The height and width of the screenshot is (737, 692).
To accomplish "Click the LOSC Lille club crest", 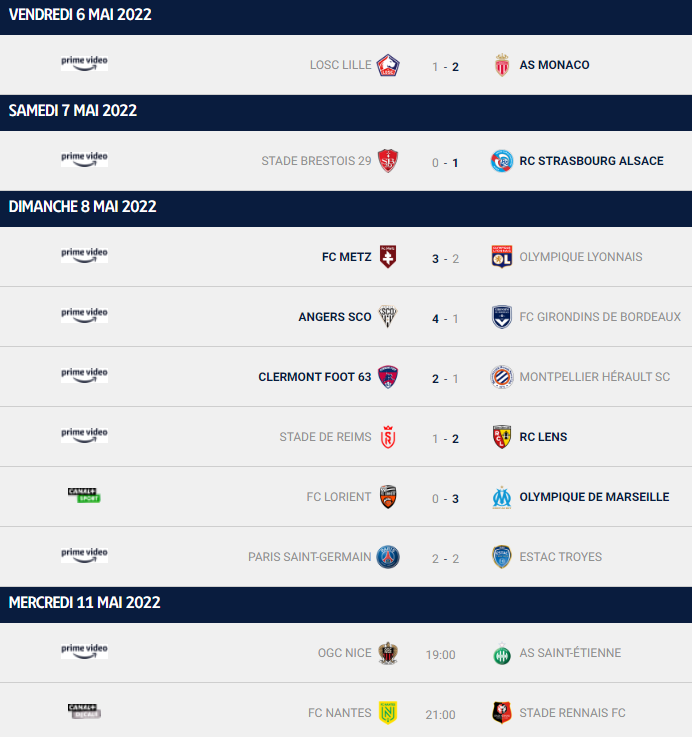I will pyautogui.click(x=388, y=65).
